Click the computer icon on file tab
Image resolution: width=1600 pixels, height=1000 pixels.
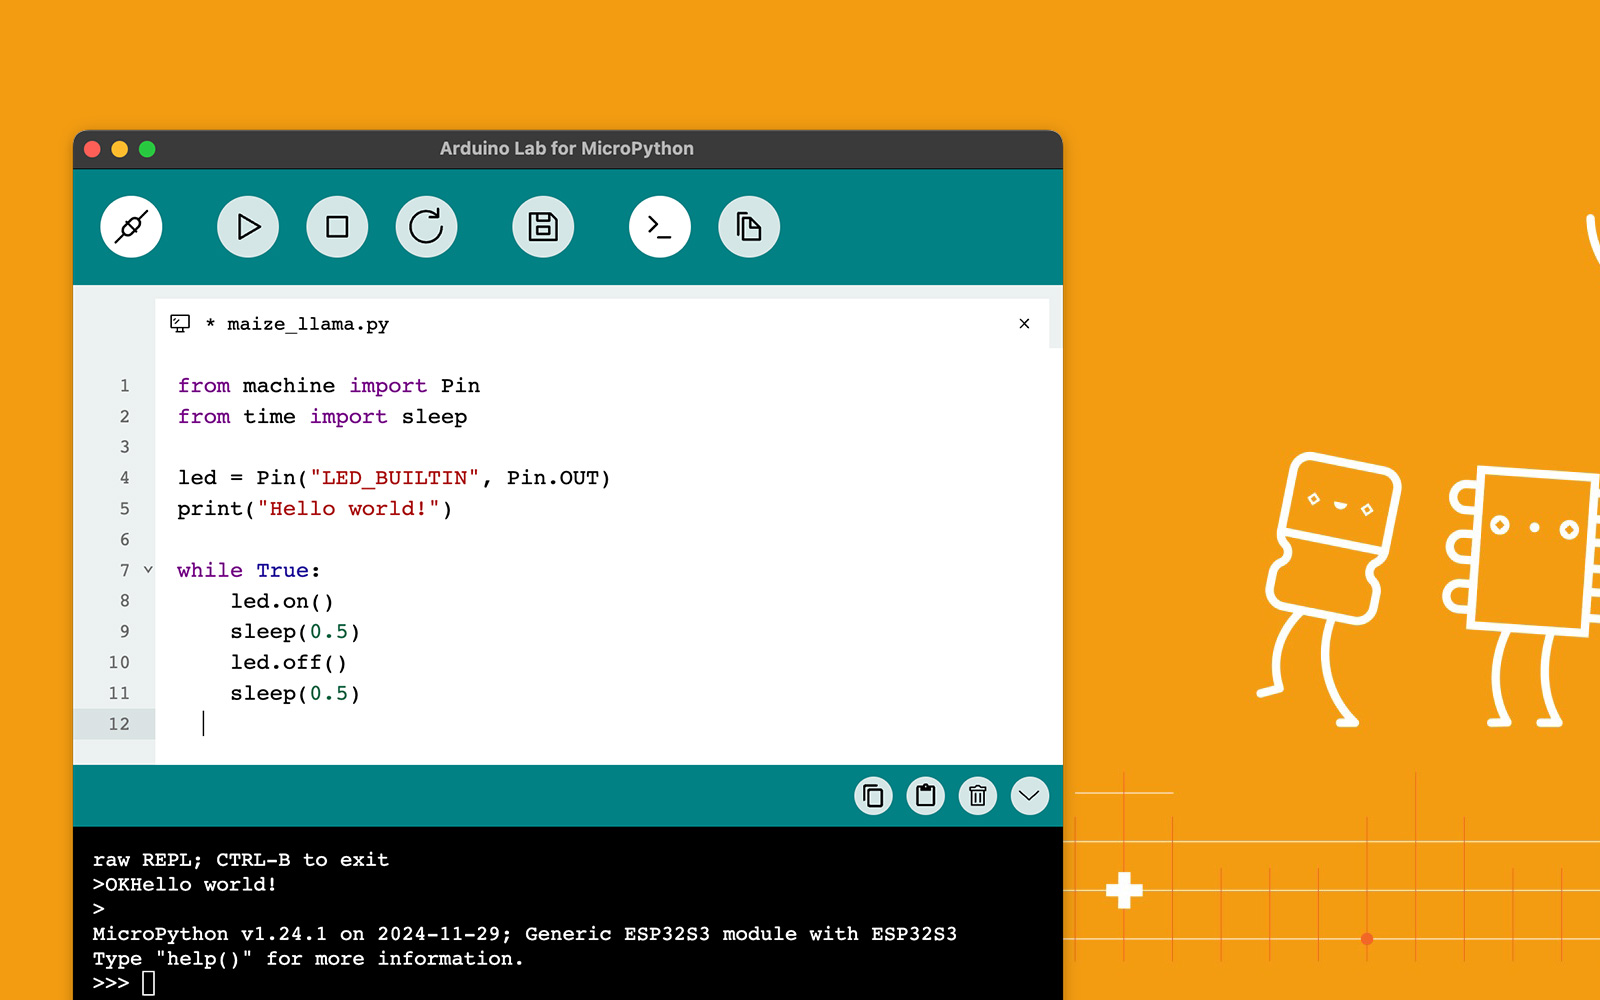(180, 323)
